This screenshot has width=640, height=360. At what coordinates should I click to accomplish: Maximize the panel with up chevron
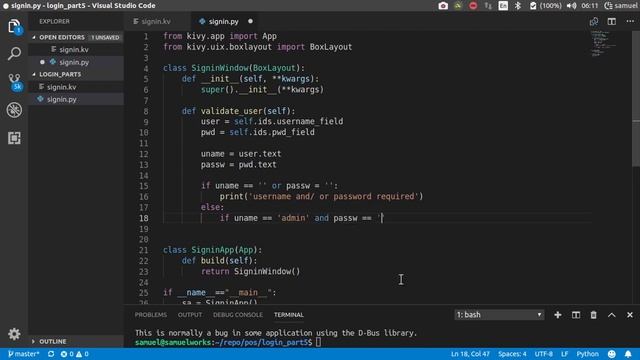point(611,315)
